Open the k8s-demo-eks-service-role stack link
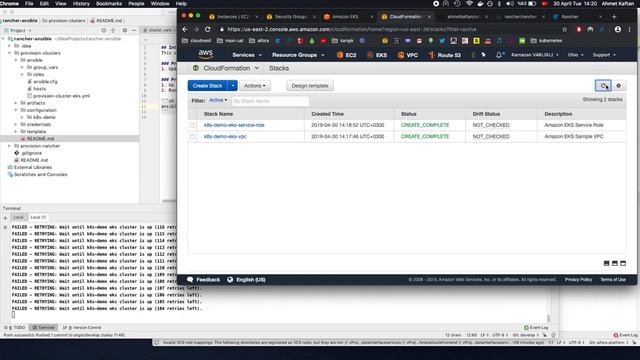Viewport: 640px width, 360px height. [x=234, y=125]
